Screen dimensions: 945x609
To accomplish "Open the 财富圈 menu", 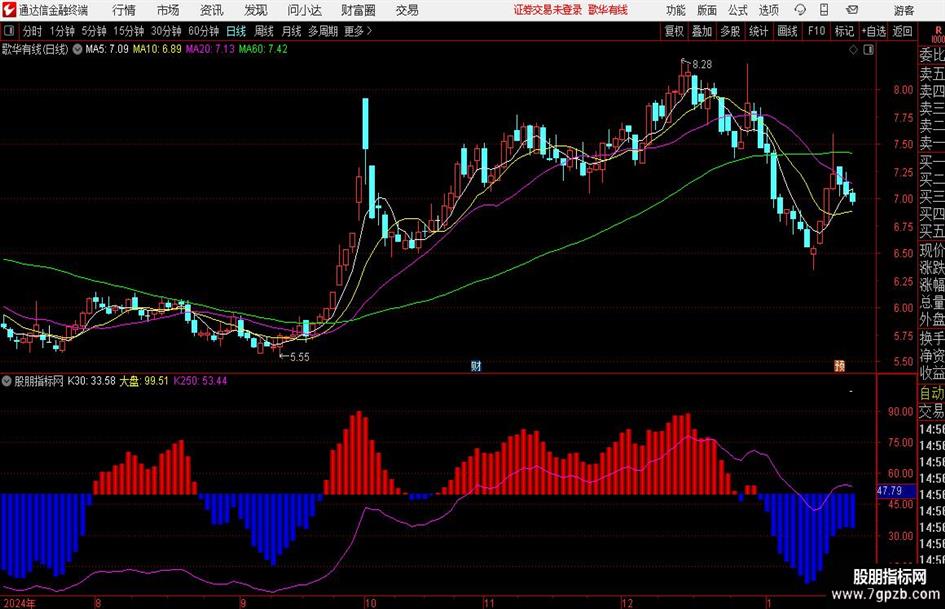I will (x=359, y=10).
